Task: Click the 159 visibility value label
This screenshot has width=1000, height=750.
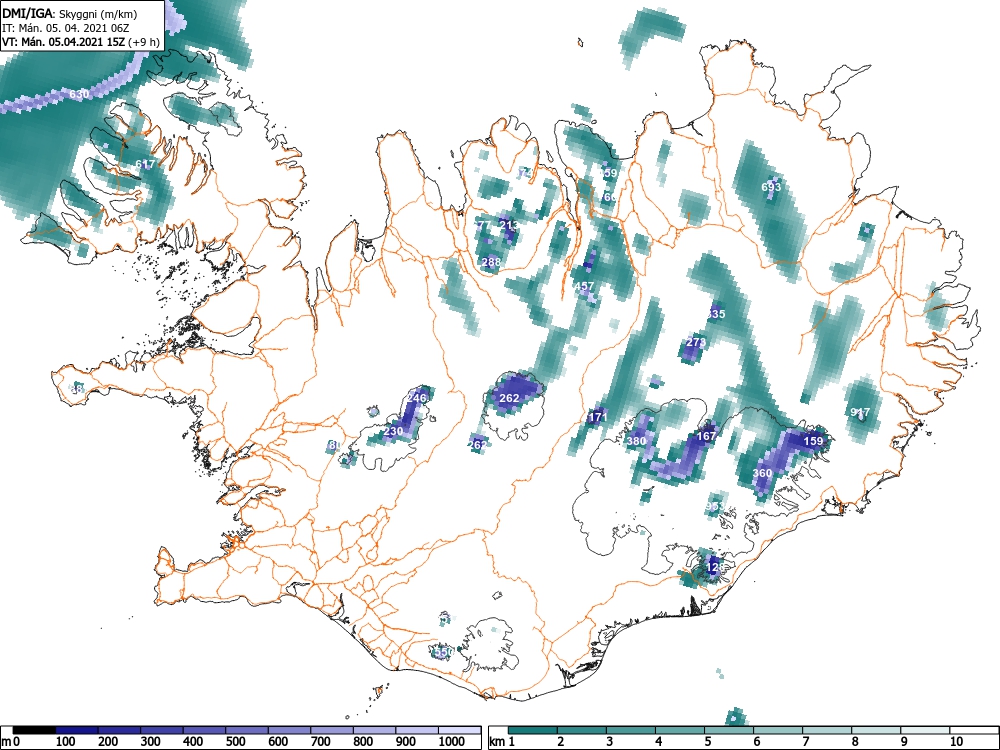Action: 813,441
